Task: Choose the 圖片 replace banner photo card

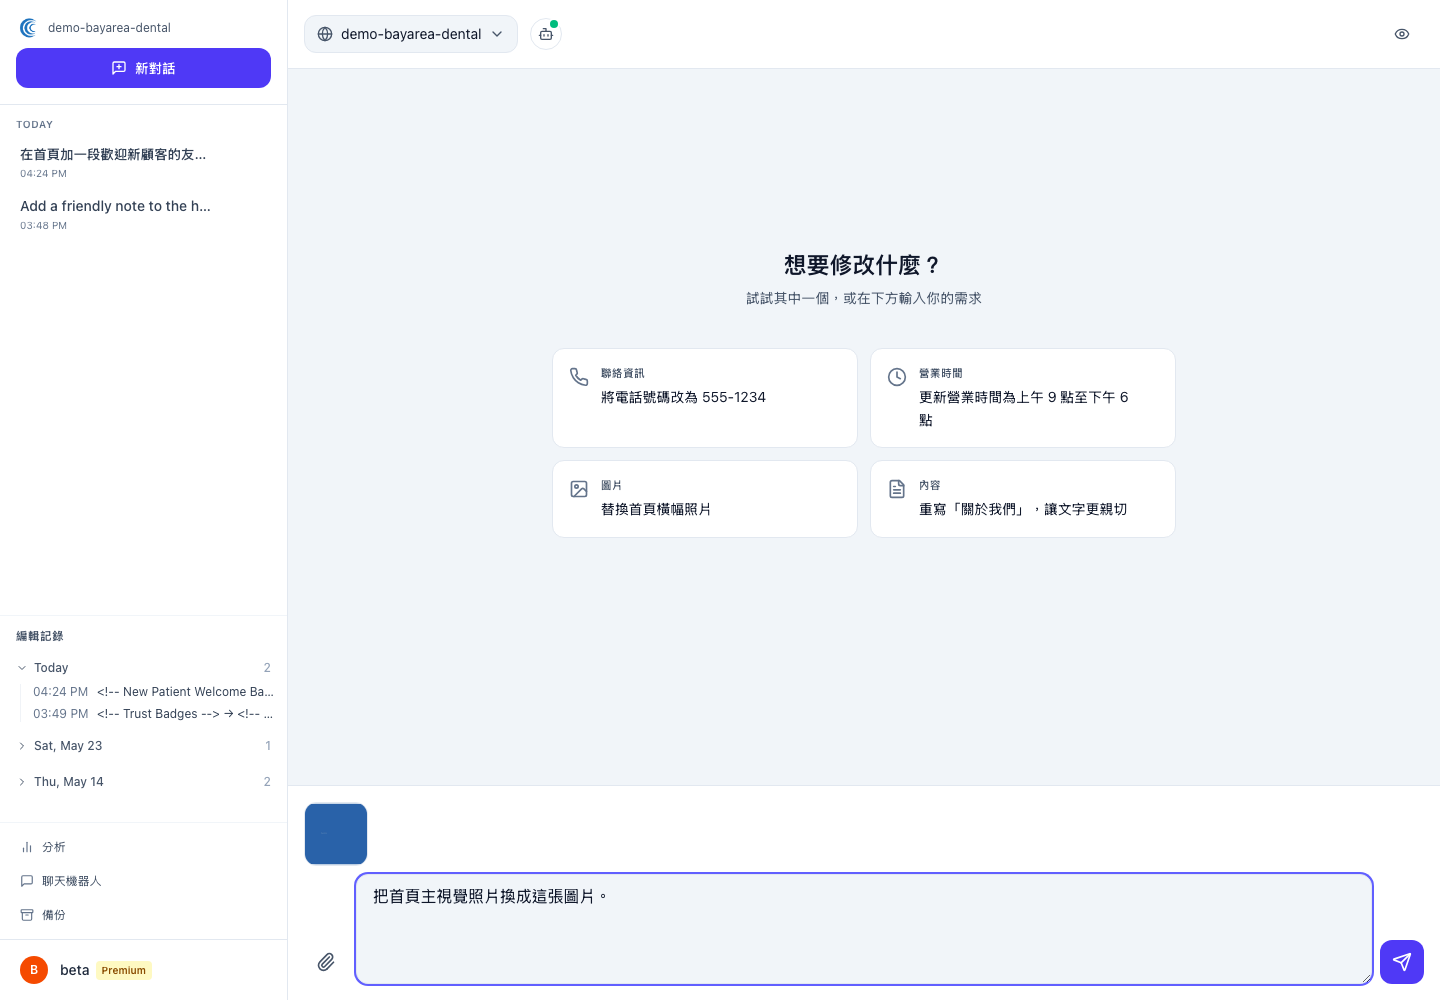Action: [x=705, y=499]
